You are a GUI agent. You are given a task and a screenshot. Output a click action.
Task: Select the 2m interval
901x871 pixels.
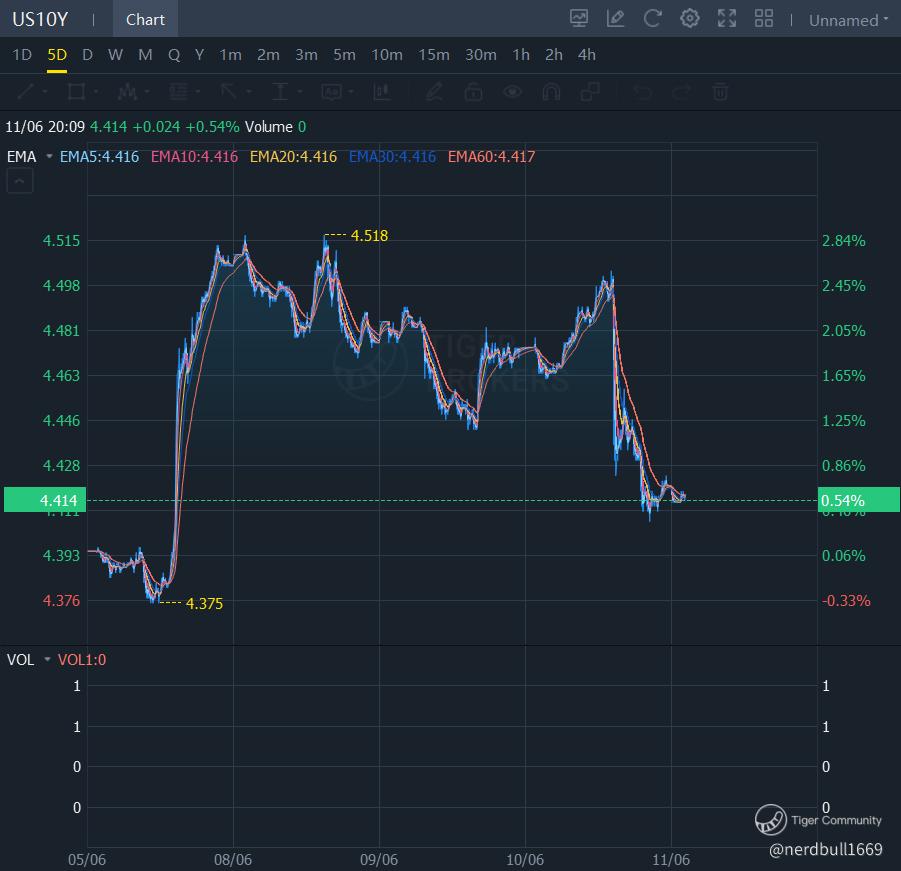[x=268, y=55]
